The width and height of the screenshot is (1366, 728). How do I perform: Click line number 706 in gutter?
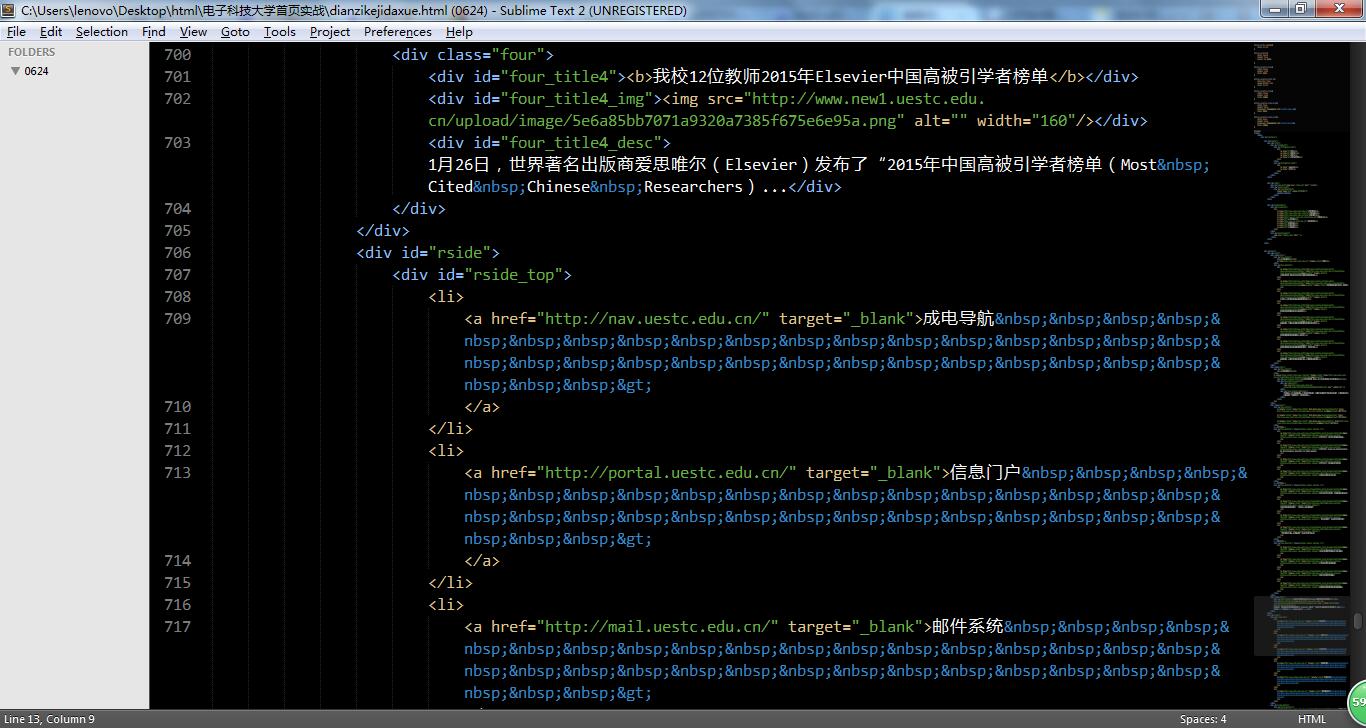click(177, 253)
